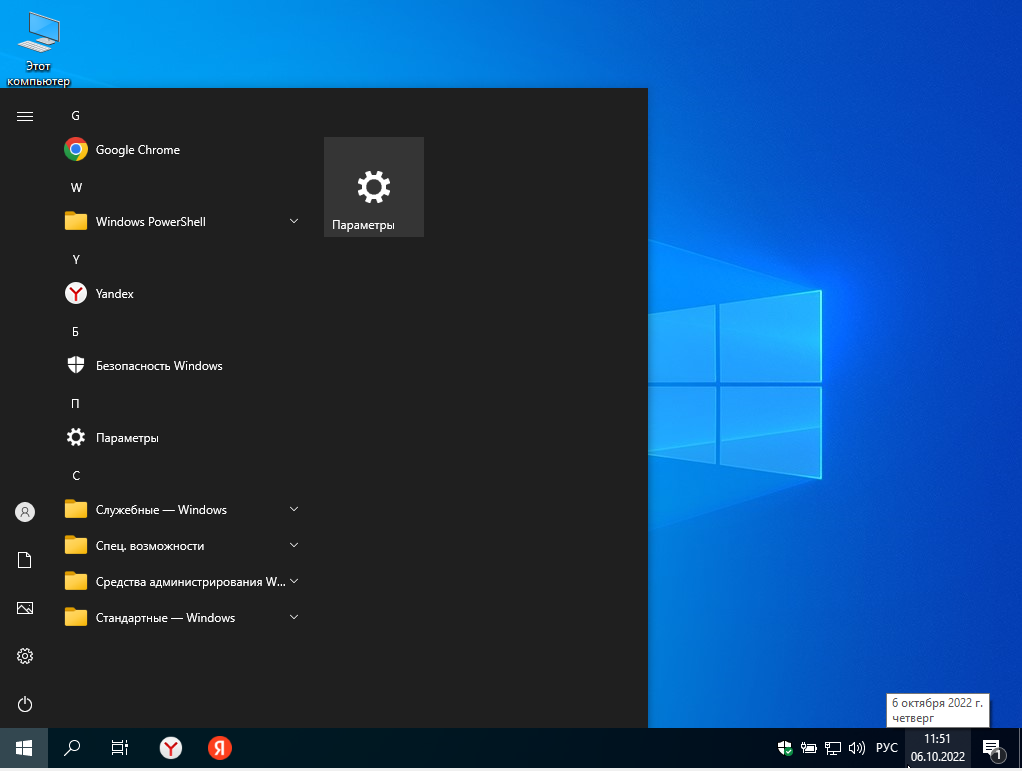Launch Yandex browser from the app list
1022x771 pixels.
click(x=114, y=294)
